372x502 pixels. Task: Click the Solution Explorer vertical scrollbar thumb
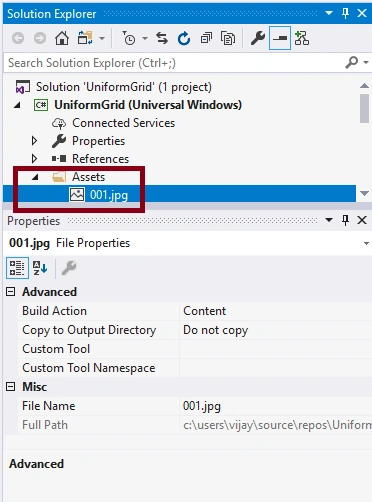(x=364, y=108)
